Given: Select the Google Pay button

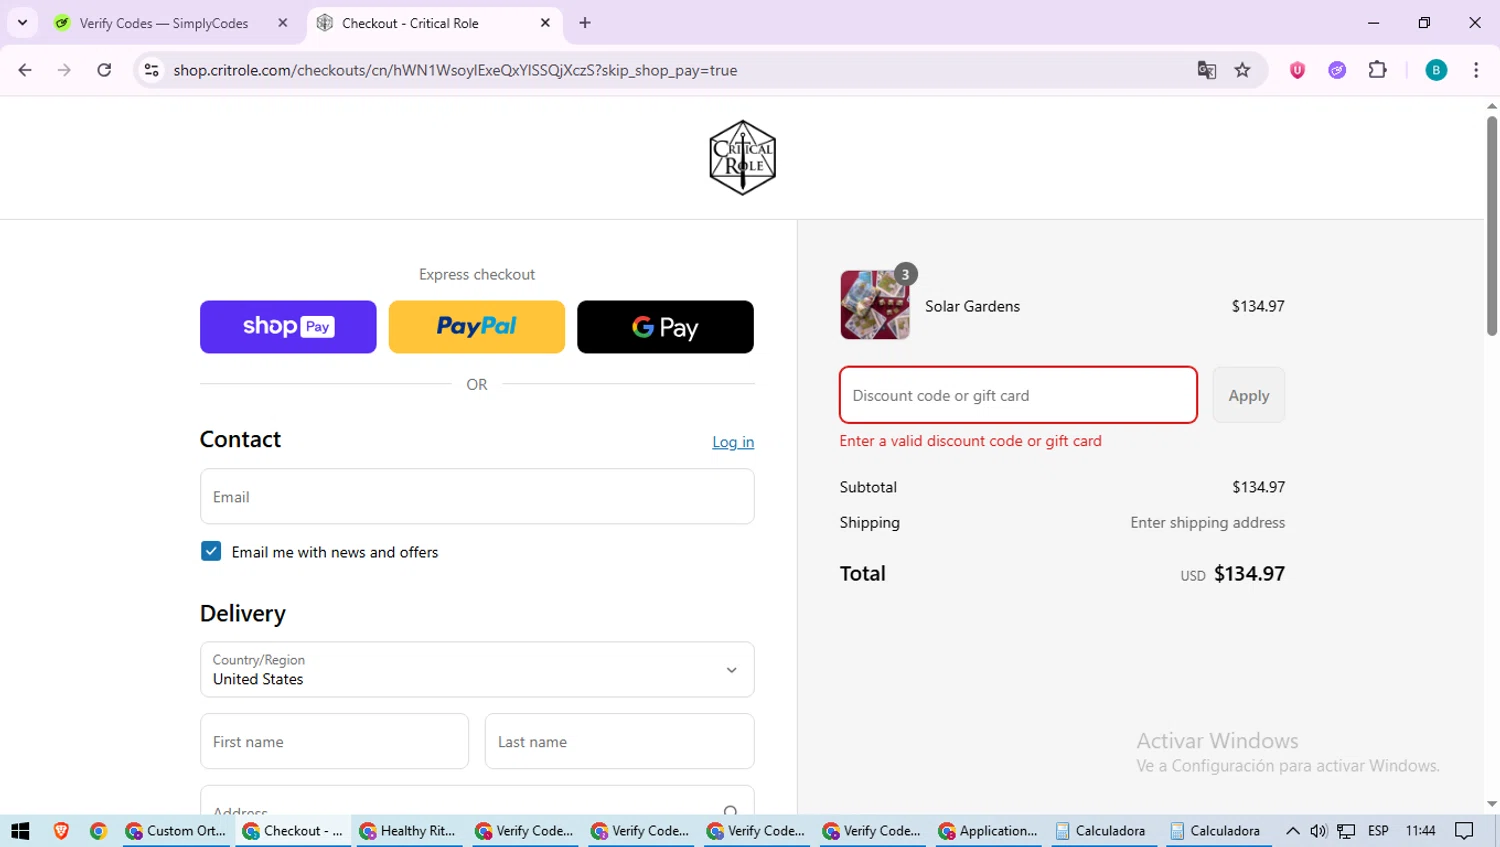Looking at the screenshot, I should [x=665, y=327].
